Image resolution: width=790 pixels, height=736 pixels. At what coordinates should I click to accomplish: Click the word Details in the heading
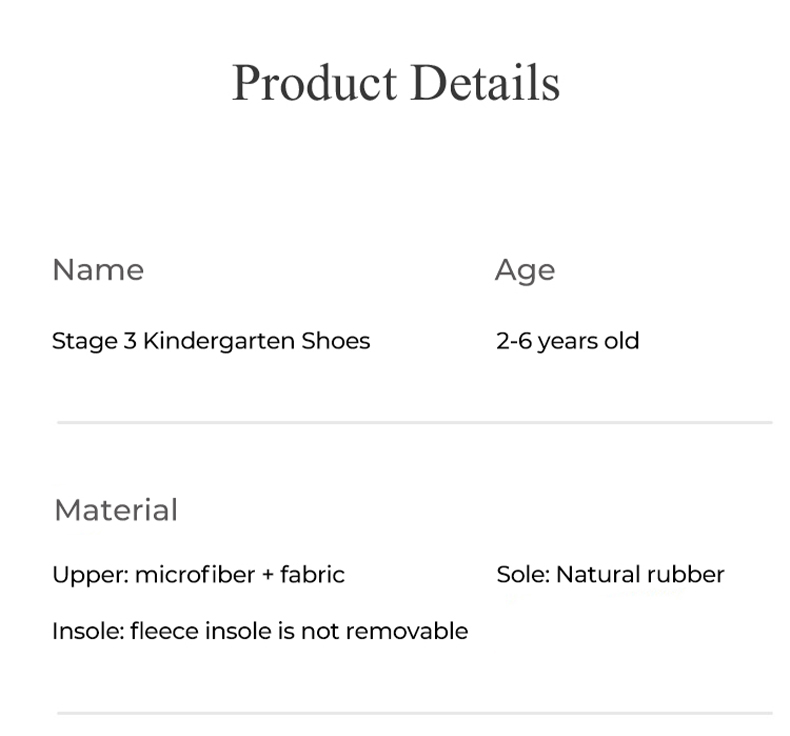[485, 83]
